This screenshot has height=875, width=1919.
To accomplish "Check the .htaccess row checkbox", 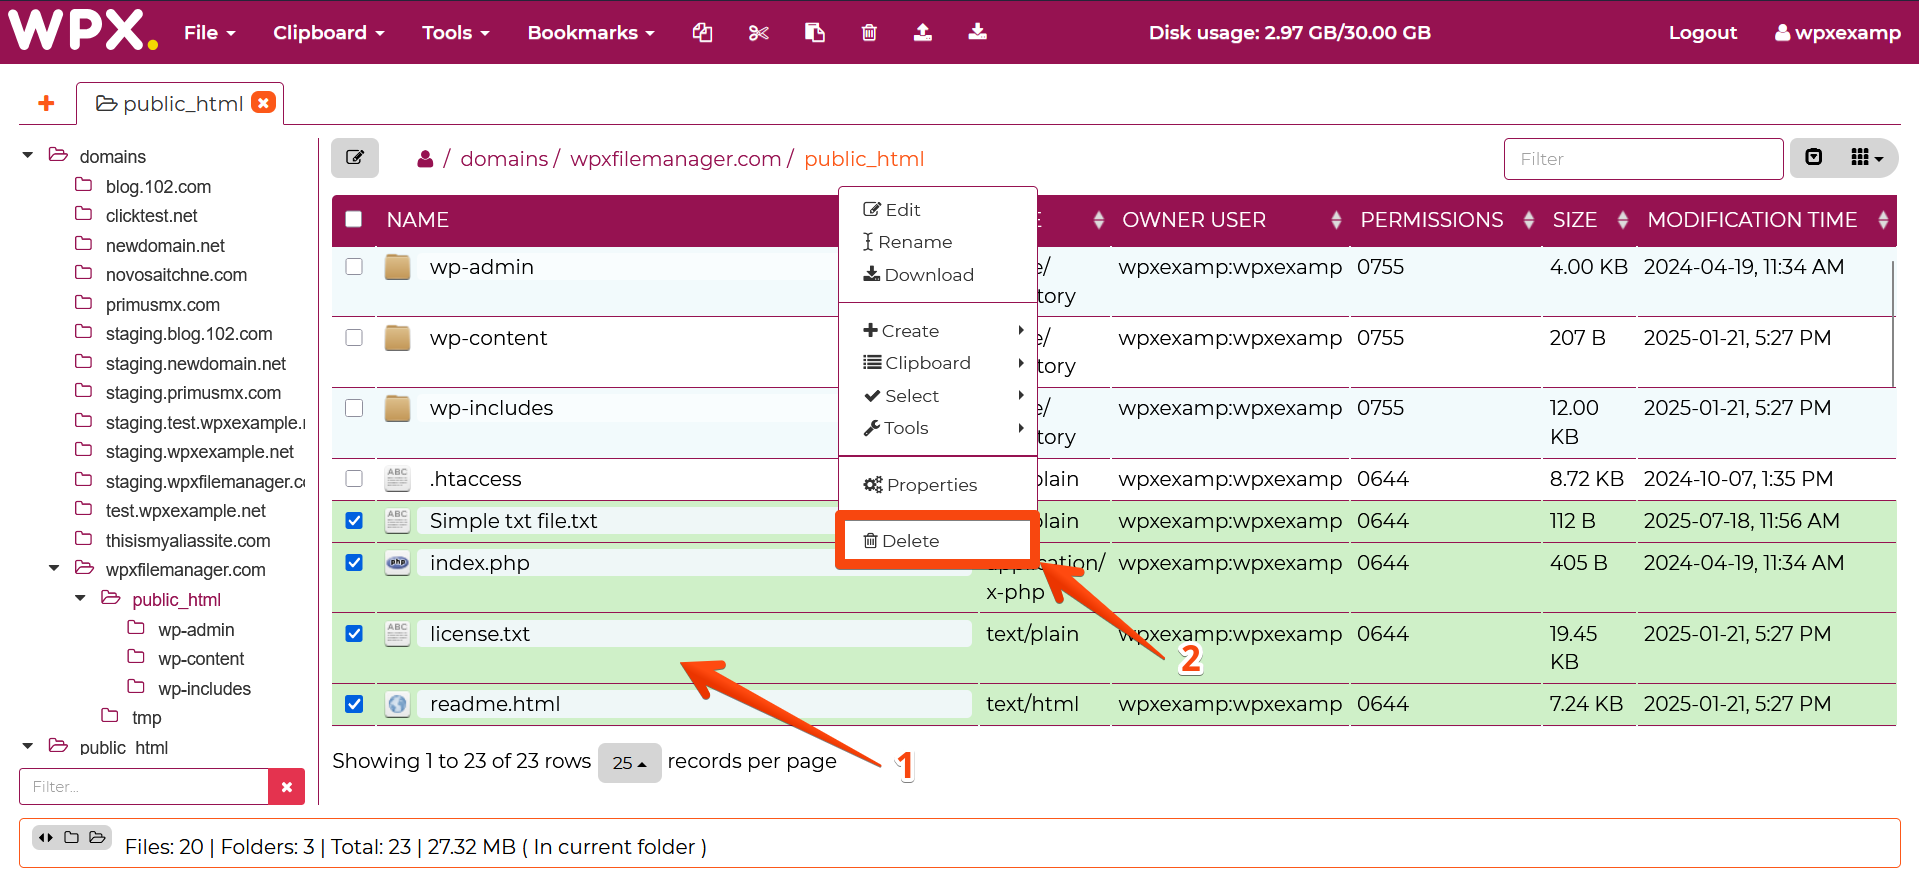I will point(354,479).
